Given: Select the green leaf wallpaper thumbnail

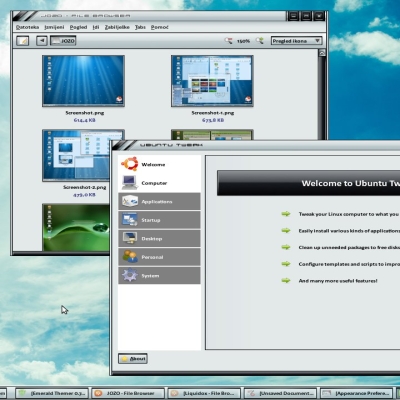Looking at the screenshot, I should [76, 227].
